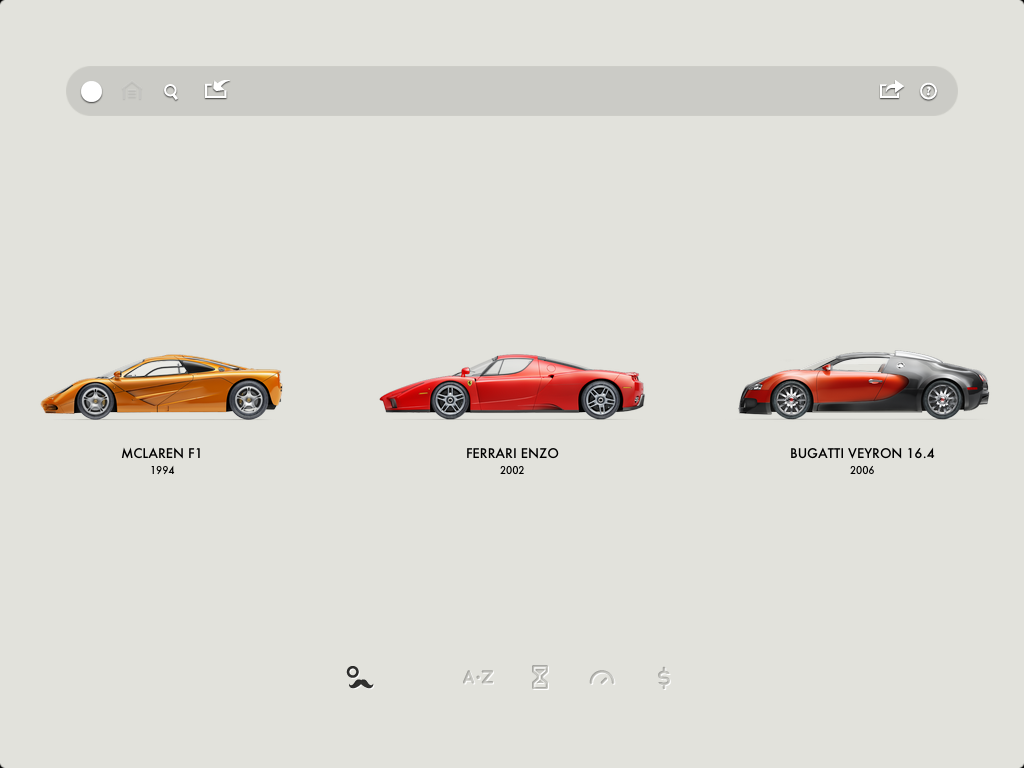Viewport: 1024px width, 768px height.
Task: Click the MCLAREN F1 title text
Action: (161, 453)
